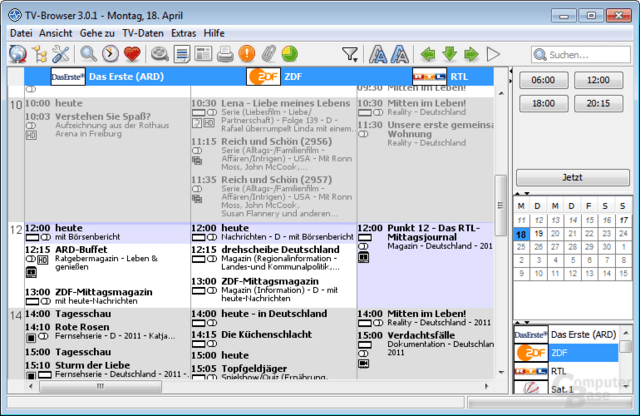Open settings via wrench and screwdriver icon
The image size is (640, 416).
click(x=61, y=54)
